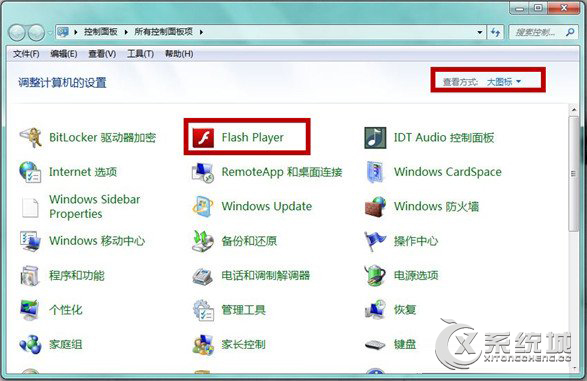Click the Windows 移动中心 laptop icon
The image size is (587, 381).
[31, 241]
